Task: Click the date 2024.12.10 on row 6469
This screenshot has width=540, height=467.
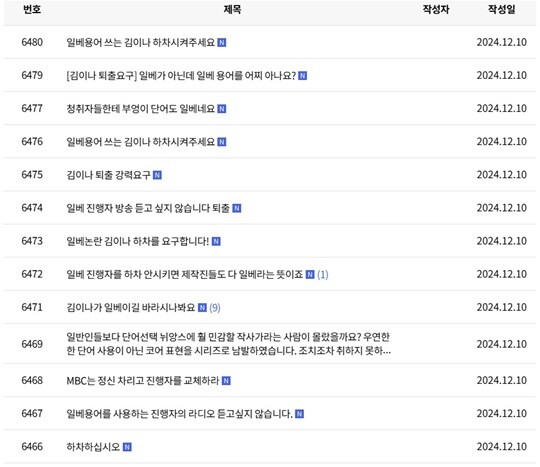Action: (x=502, y=344)
